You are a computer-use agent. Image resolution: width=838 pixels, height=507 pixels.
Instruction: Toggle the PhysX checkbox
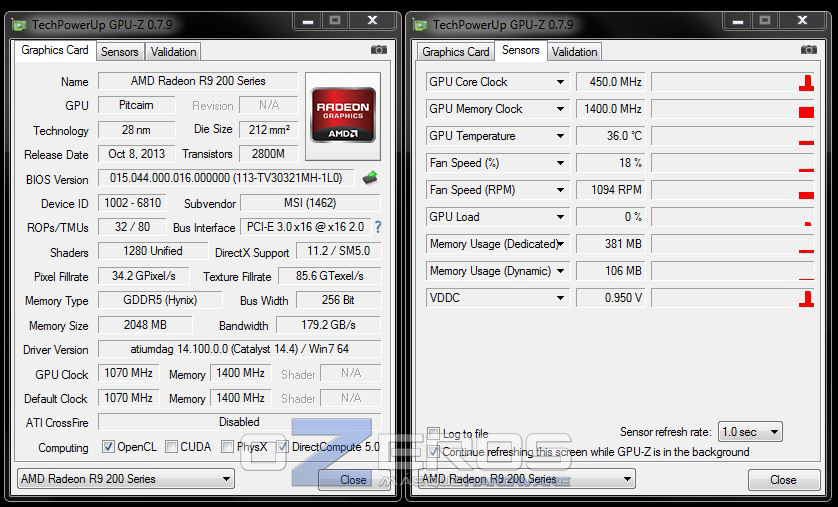tap(228, 447)
